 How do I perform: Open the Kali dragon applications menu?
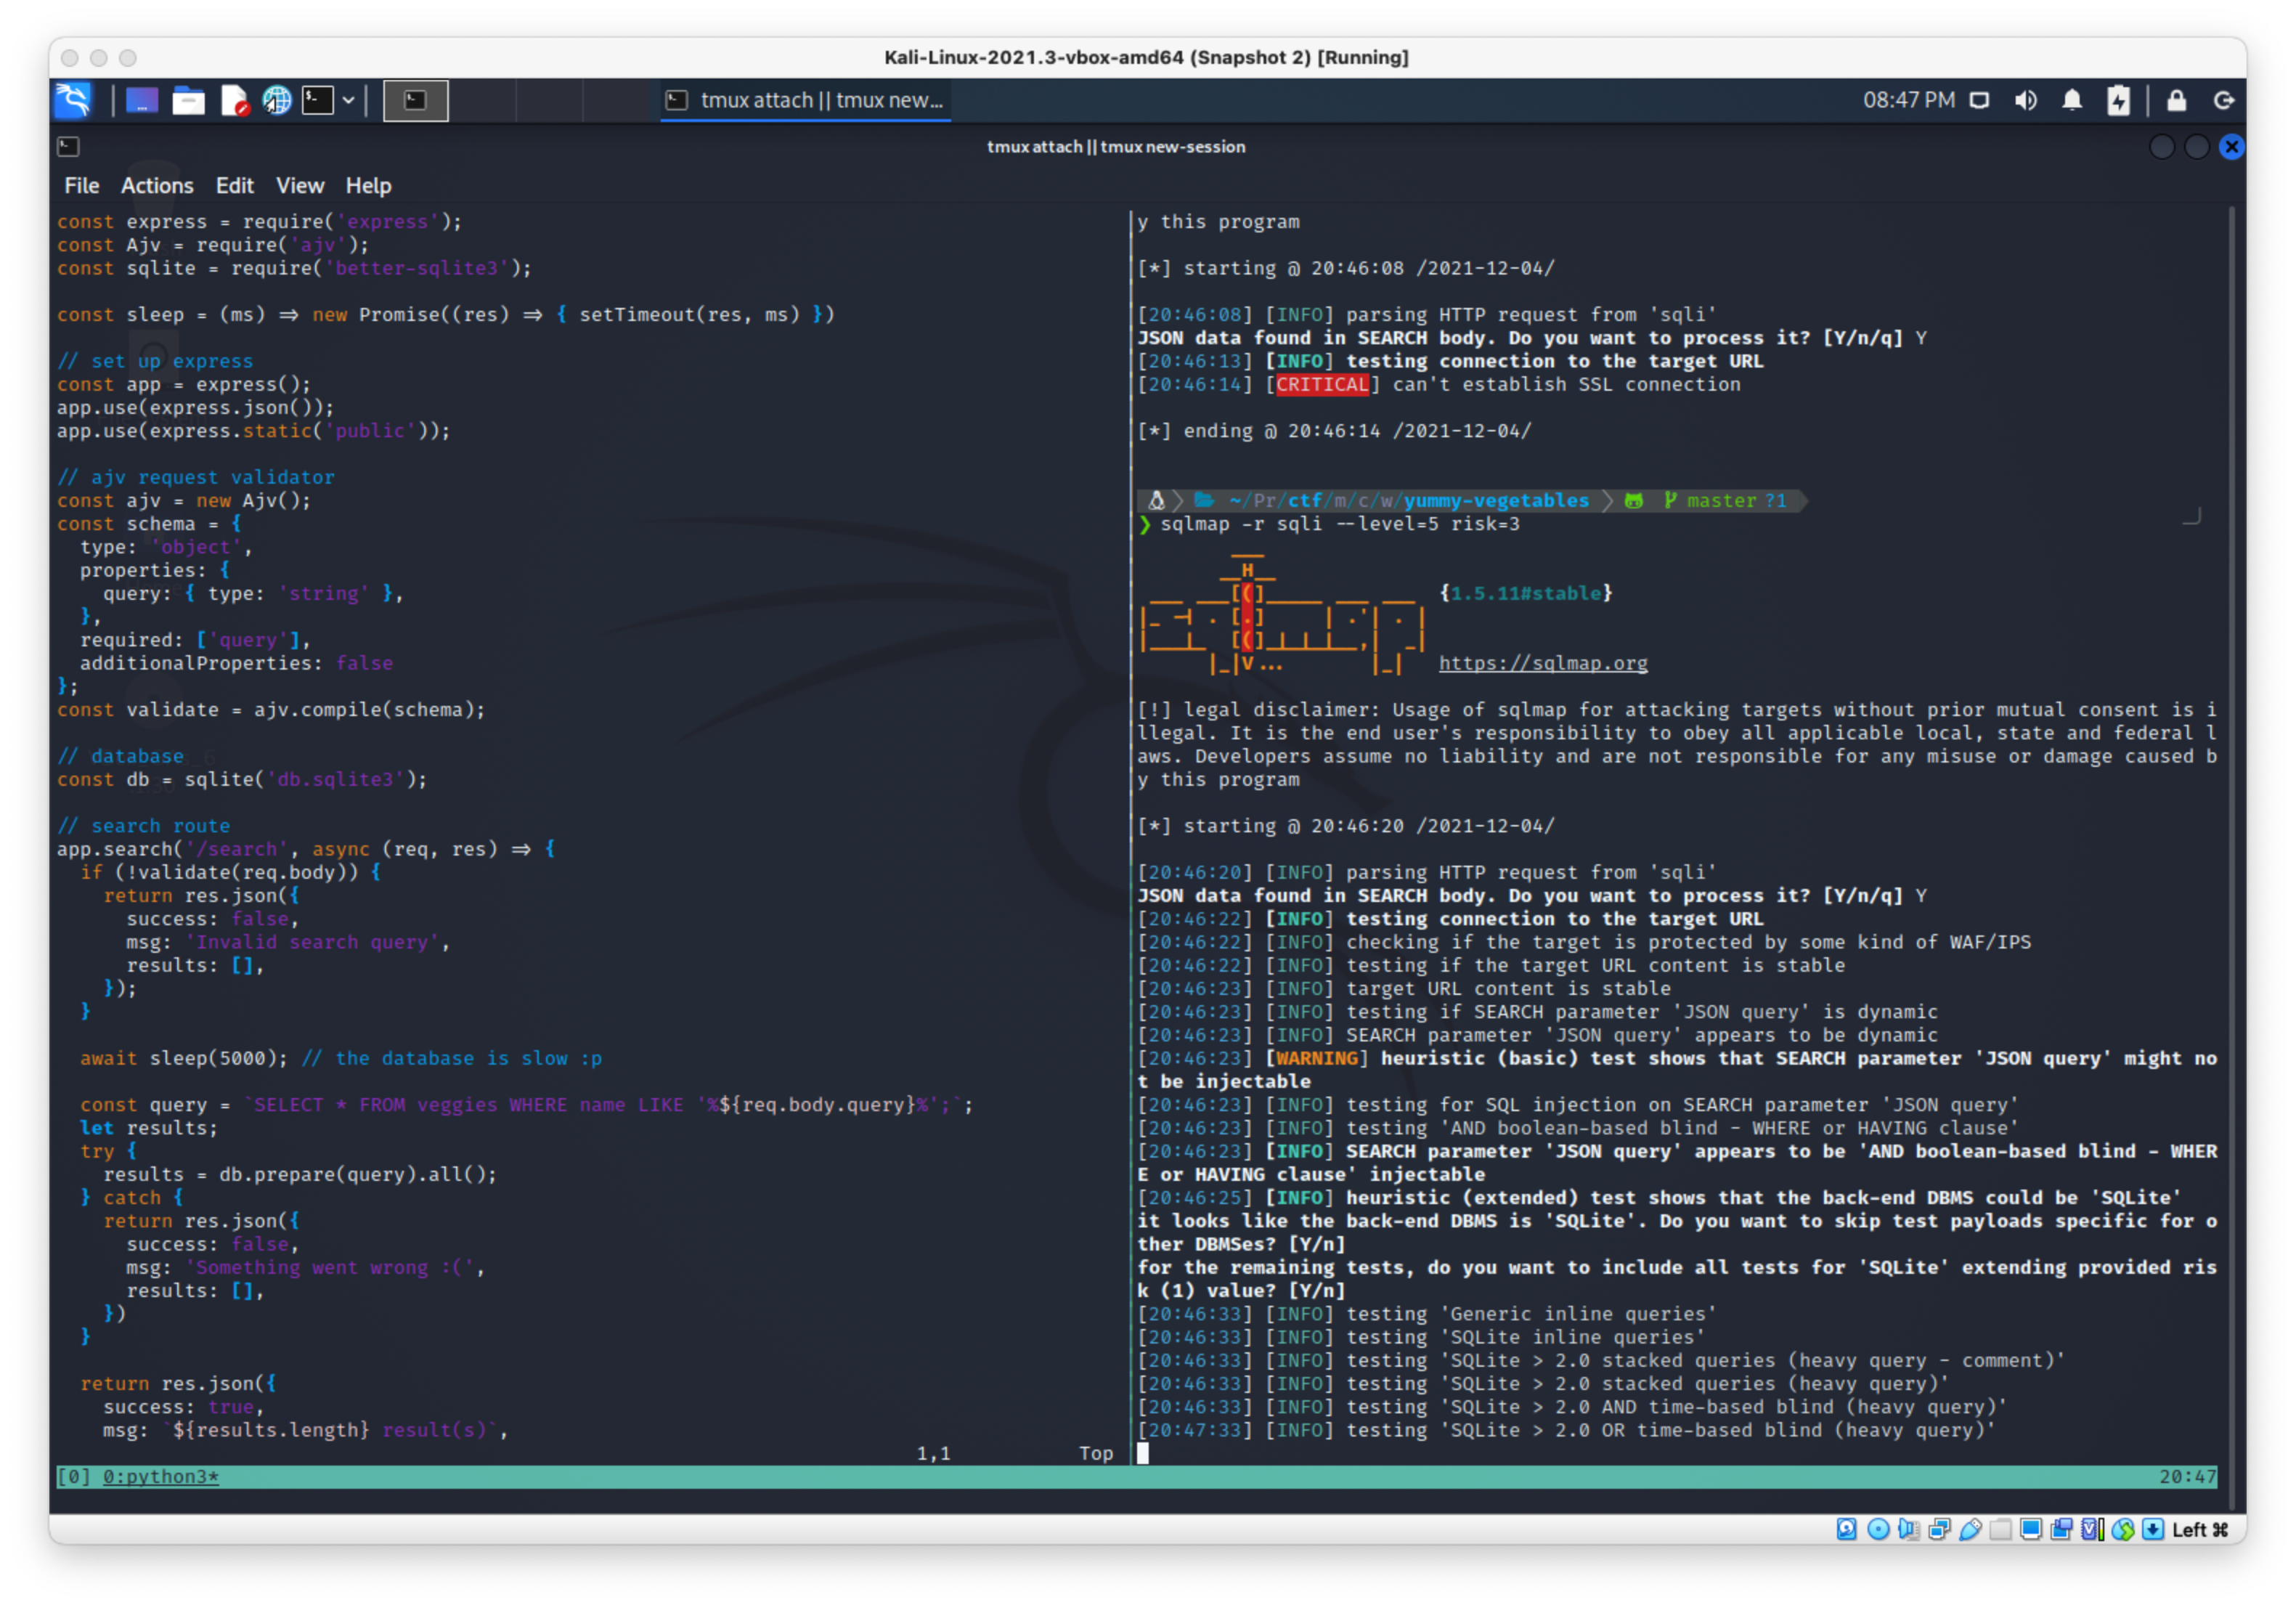point(73,100)
